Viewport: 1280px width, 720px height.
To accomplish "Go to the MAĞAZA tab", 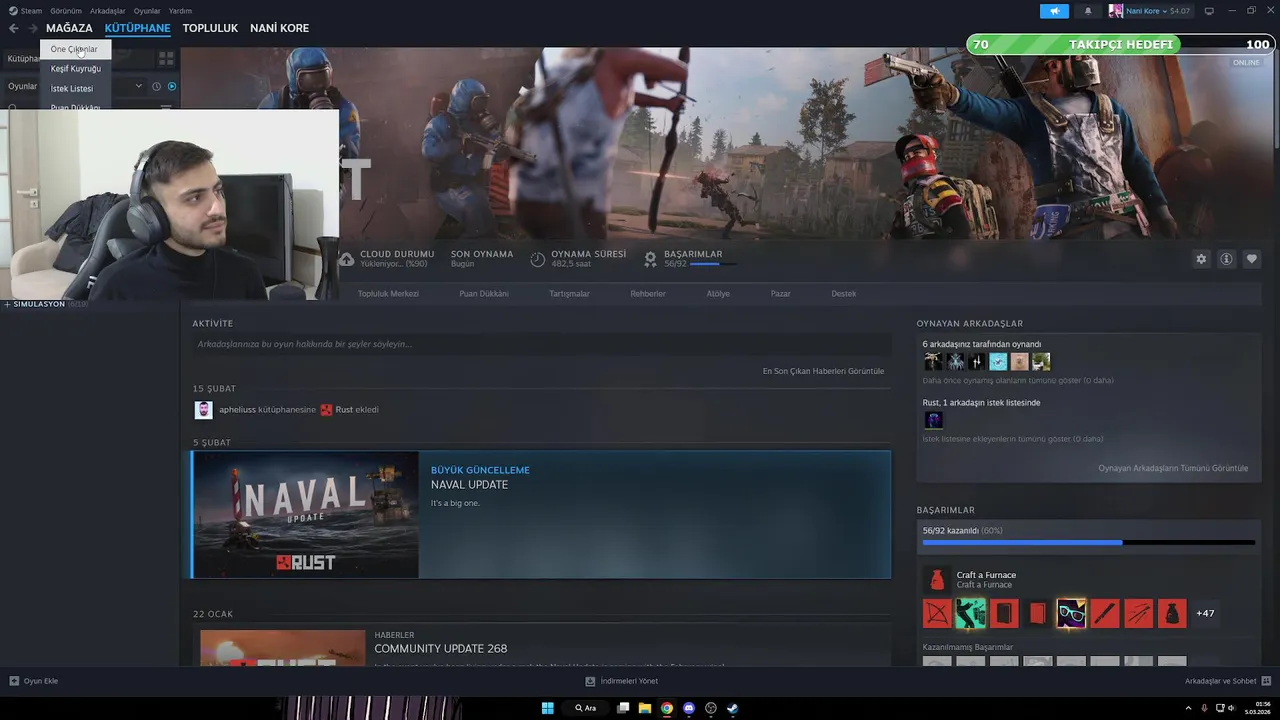I will 69,28.
